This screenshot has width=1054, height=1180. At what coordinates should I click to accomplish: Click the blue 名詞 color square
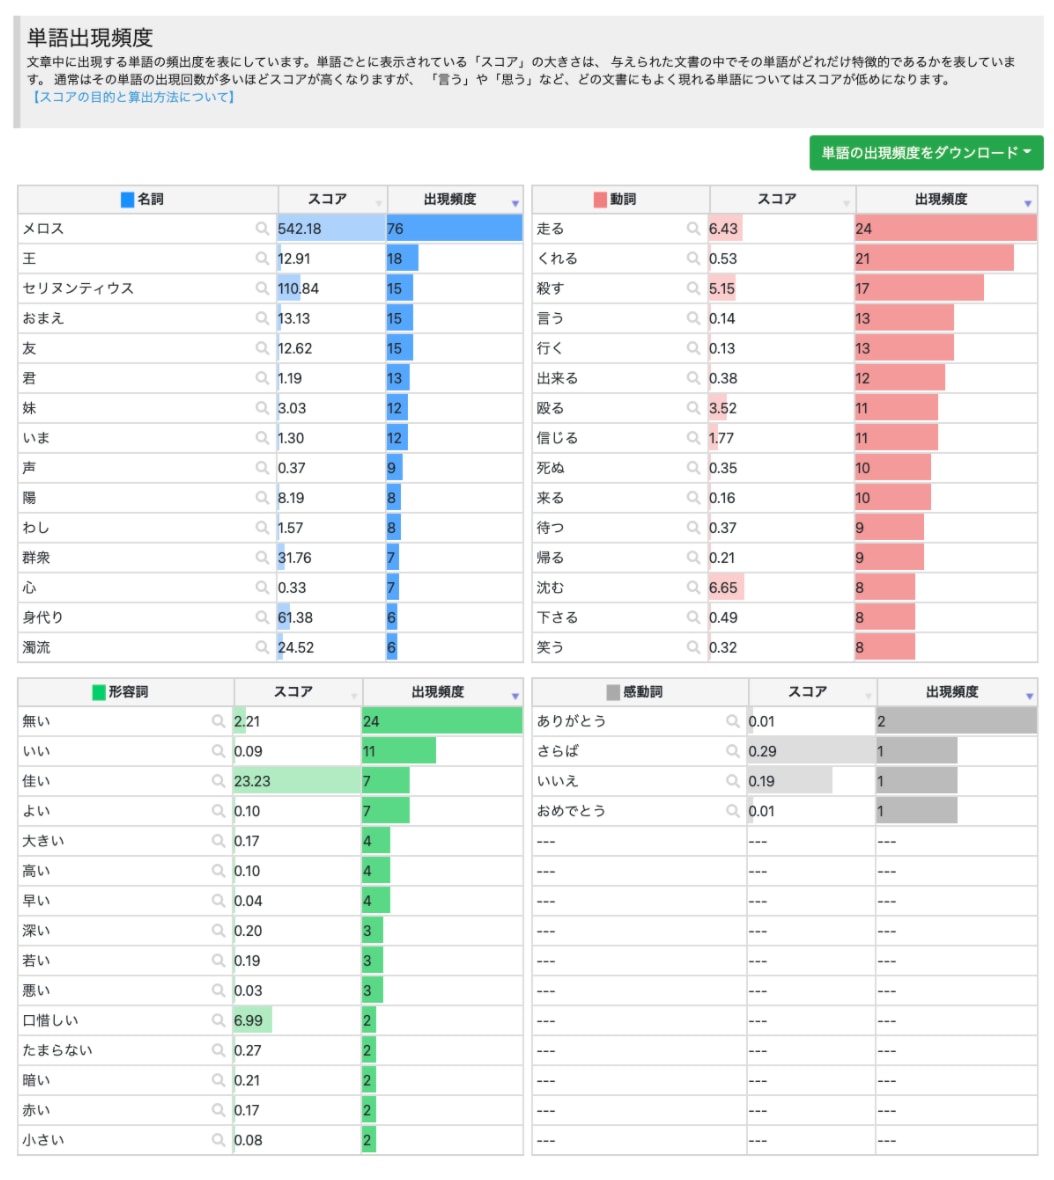coord(127,200)
